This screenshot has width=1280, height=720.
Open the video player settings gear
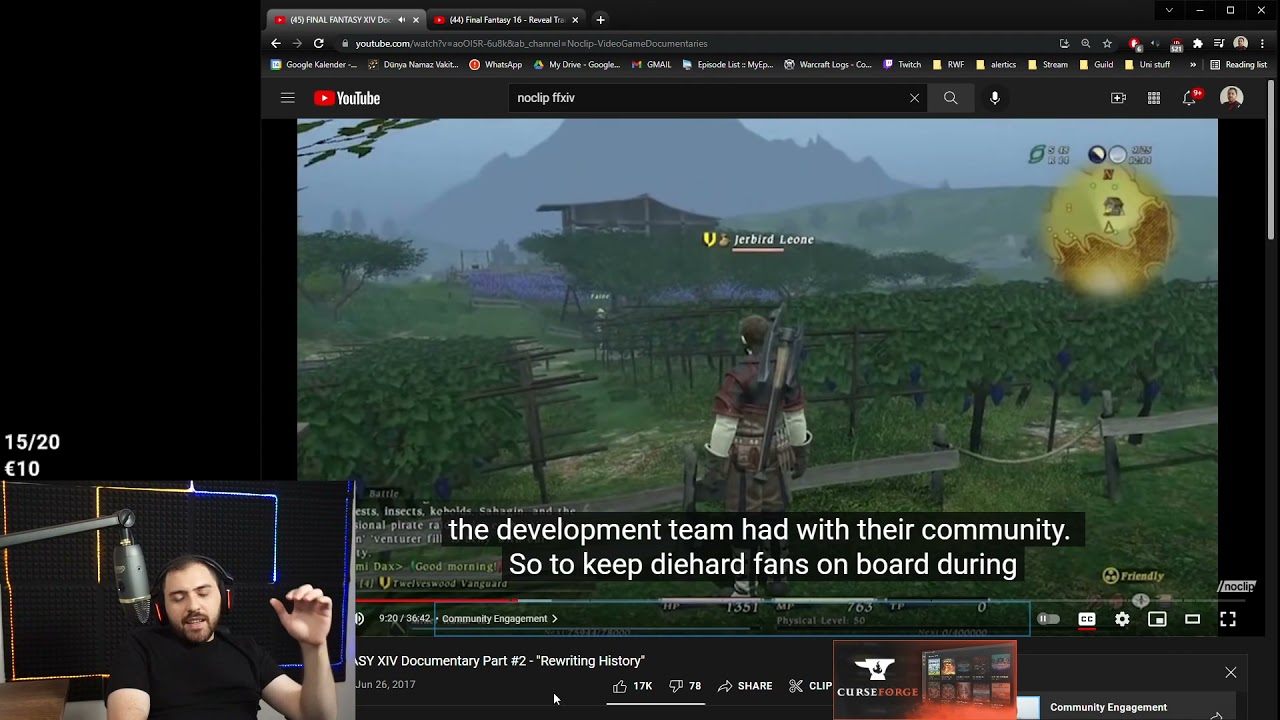(x=1122, y=619)
